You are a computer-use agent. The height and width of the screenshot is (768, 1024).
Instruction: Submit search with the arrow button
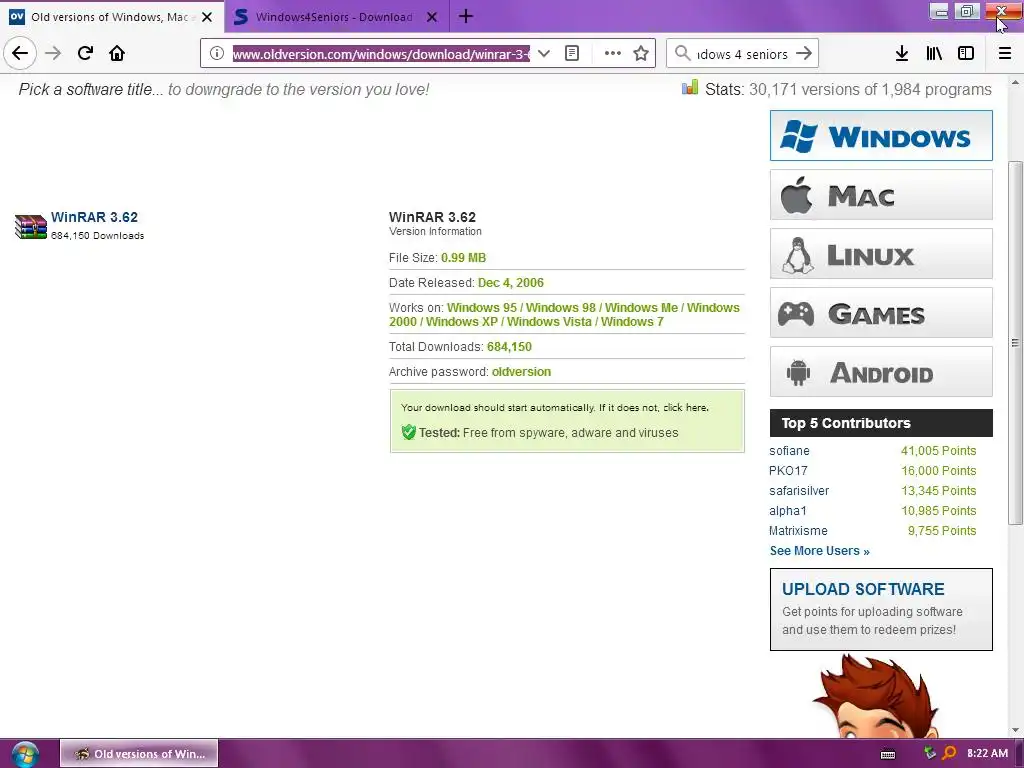pos(804,54)
